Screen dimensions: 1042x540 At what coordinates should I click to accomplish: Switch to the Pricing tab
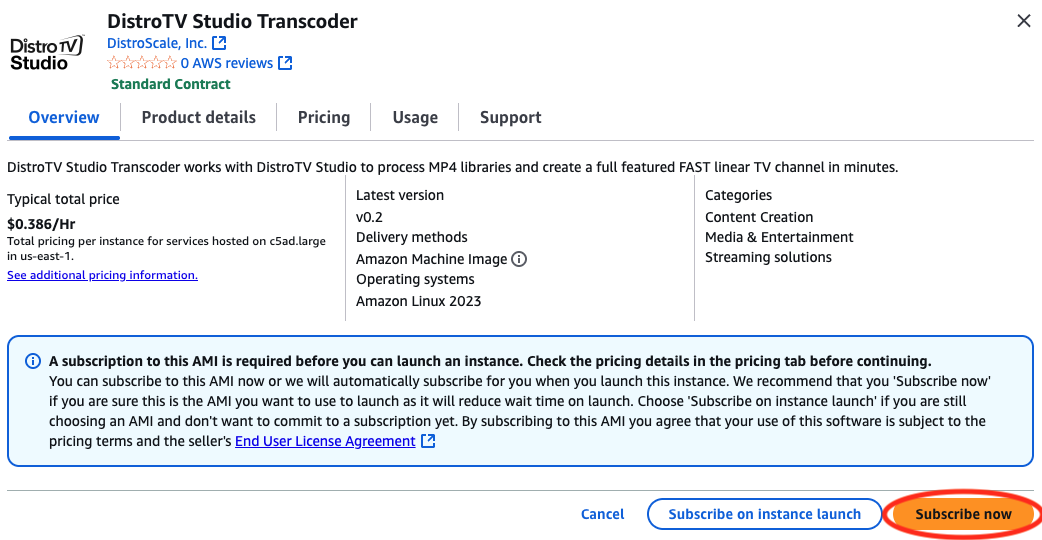pyautogui.click(x=324, y=117)
